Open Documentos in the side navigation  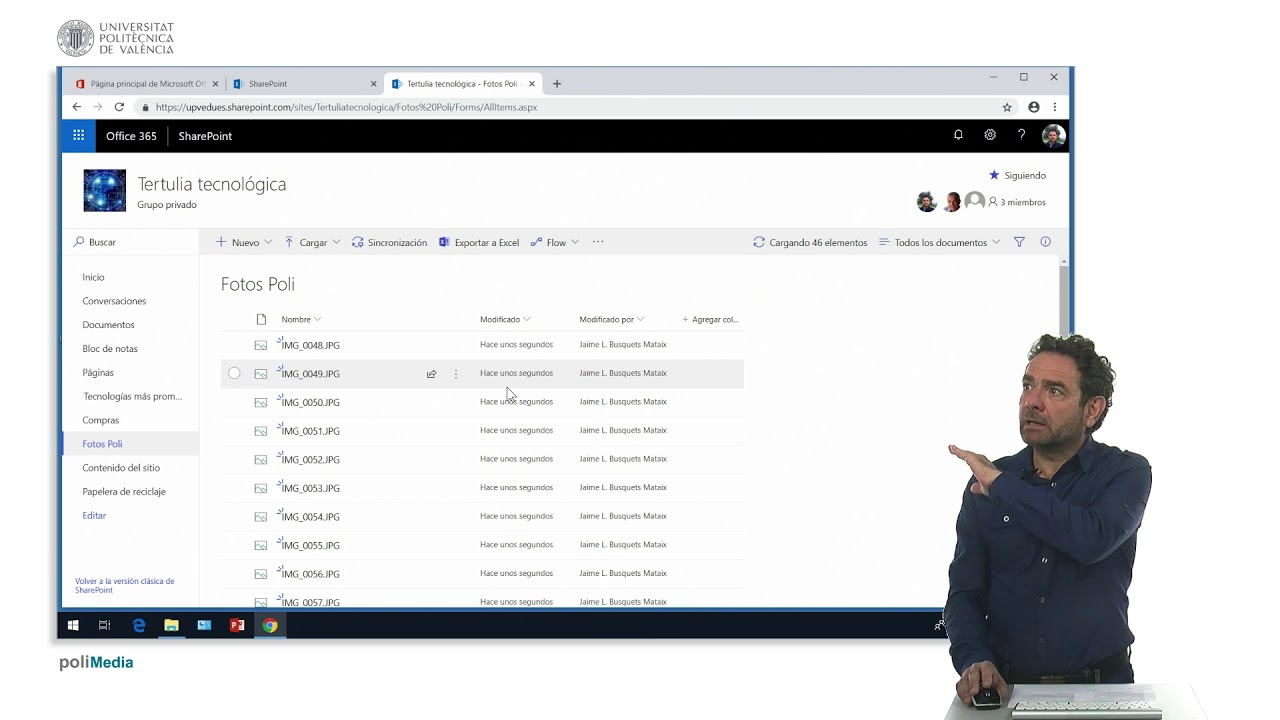tap(108, 325)
